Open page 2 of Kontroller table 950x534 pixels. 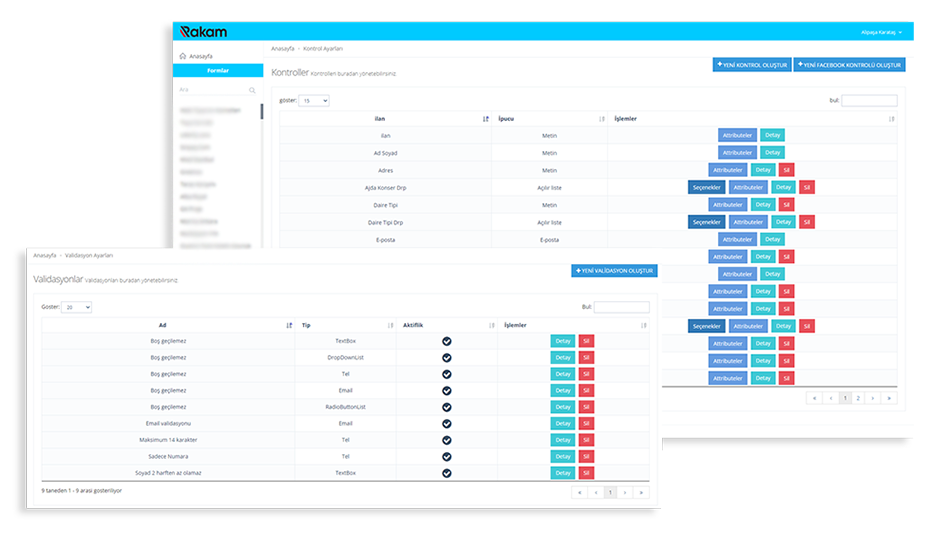pyautogui.click(x=857, y=398)
